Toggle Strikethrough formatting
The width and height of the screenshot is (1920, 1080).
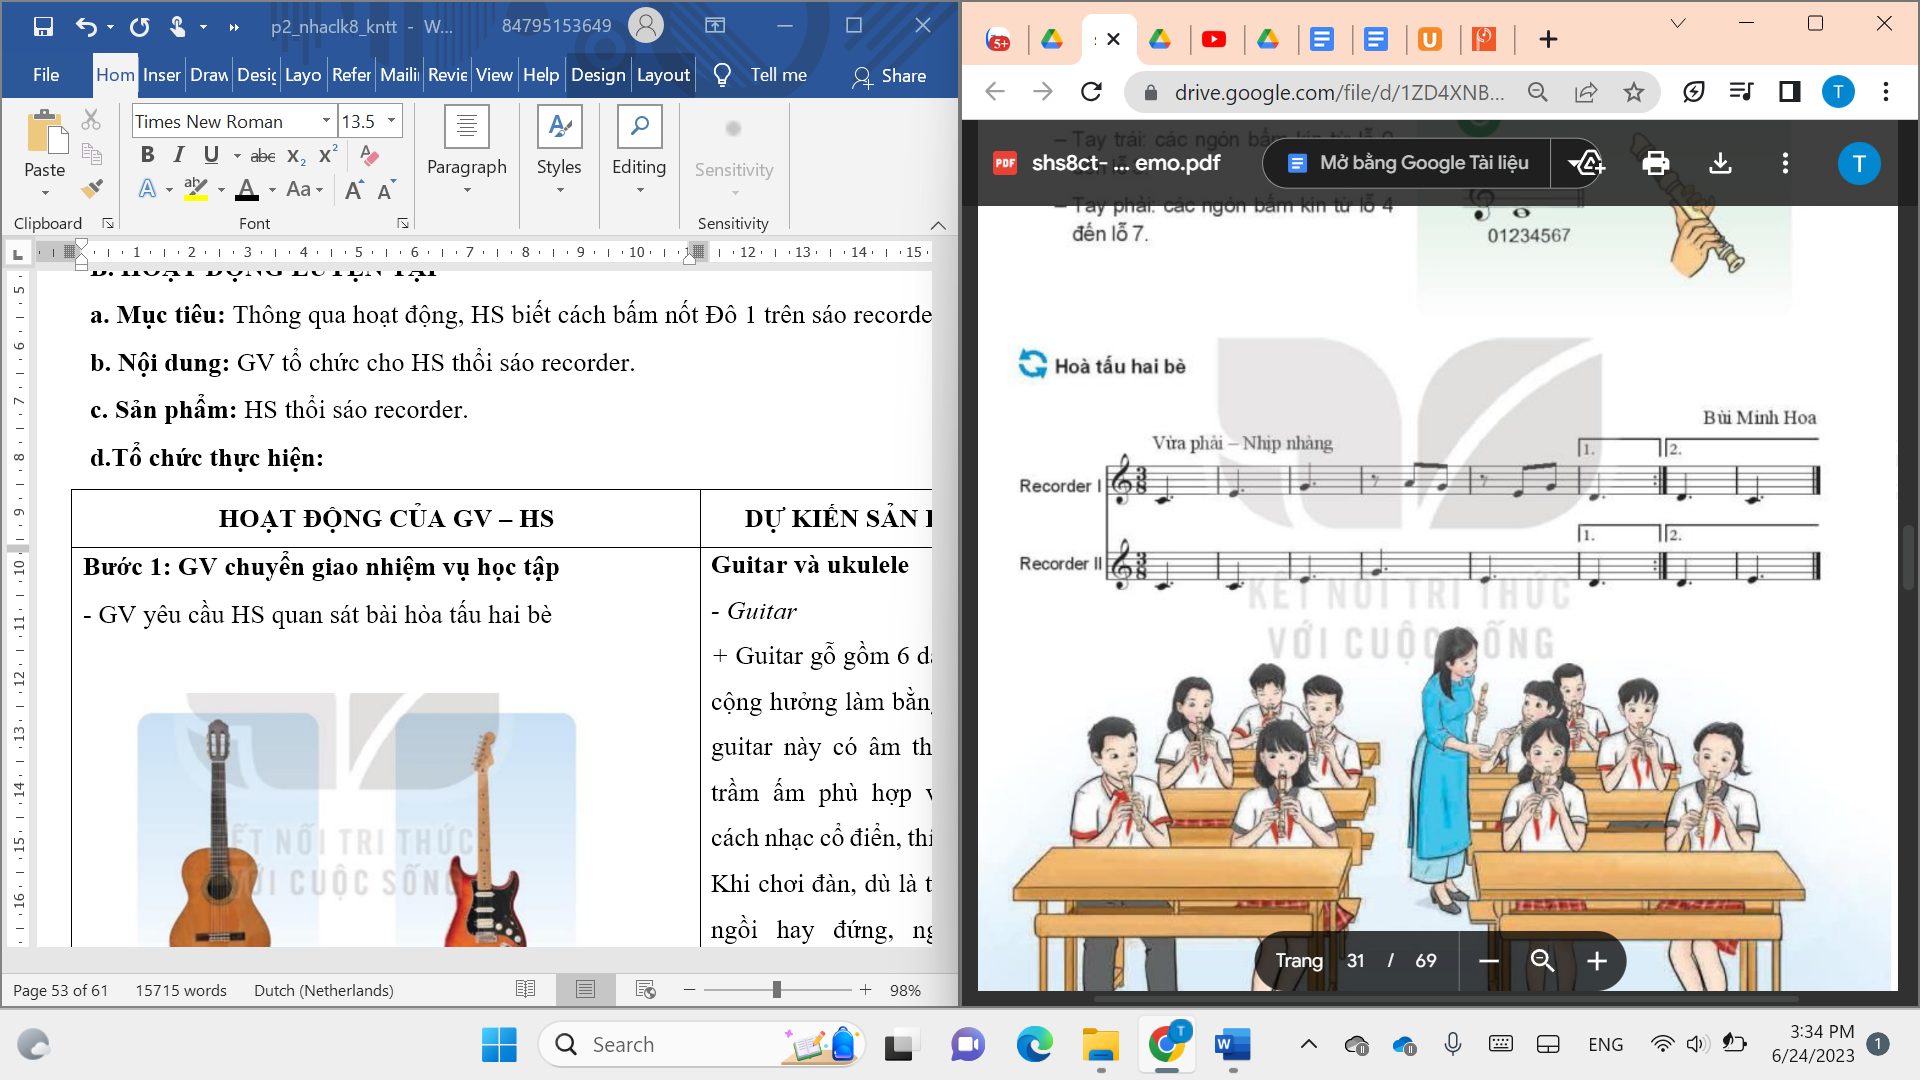263,156
